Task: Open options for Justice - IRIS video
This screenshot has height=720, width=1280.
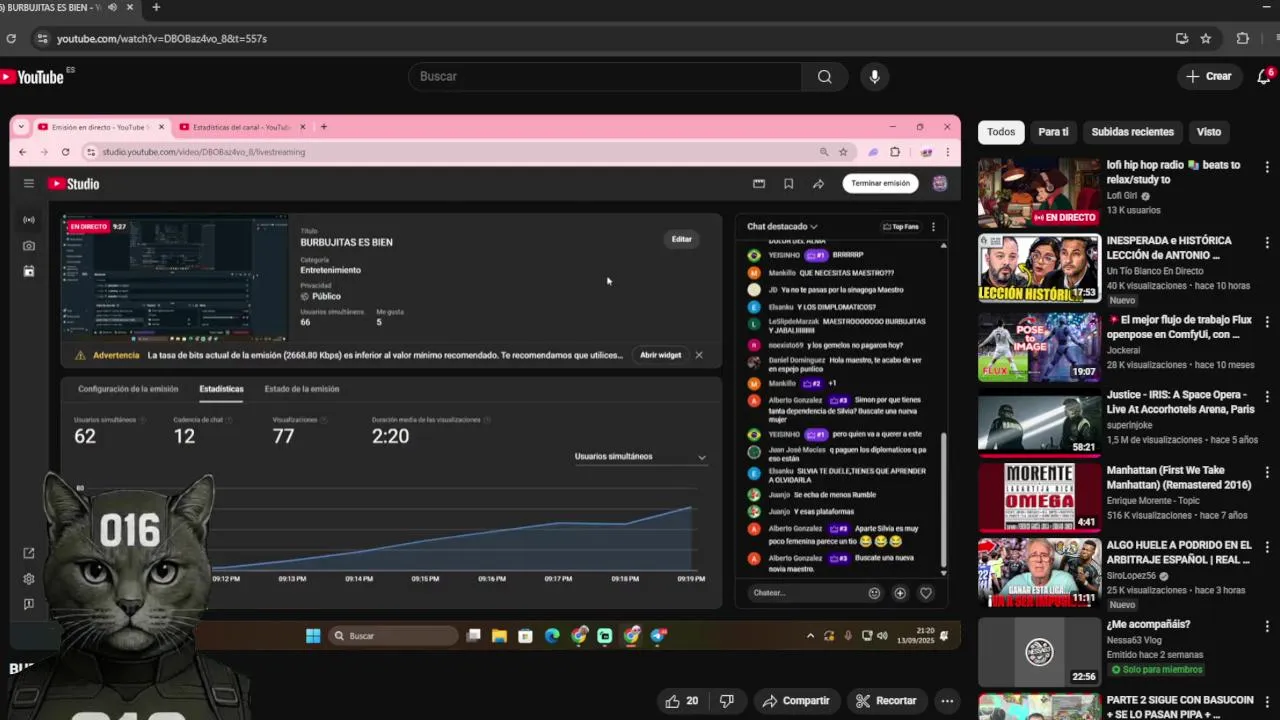Action: [x=1267, y=397]
